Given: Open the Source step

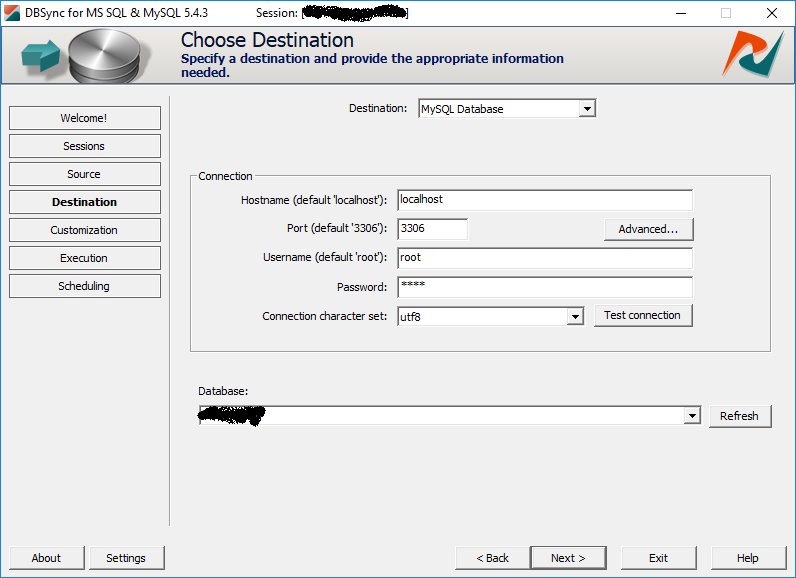Looking at the screenshot, I should point(84,174).
